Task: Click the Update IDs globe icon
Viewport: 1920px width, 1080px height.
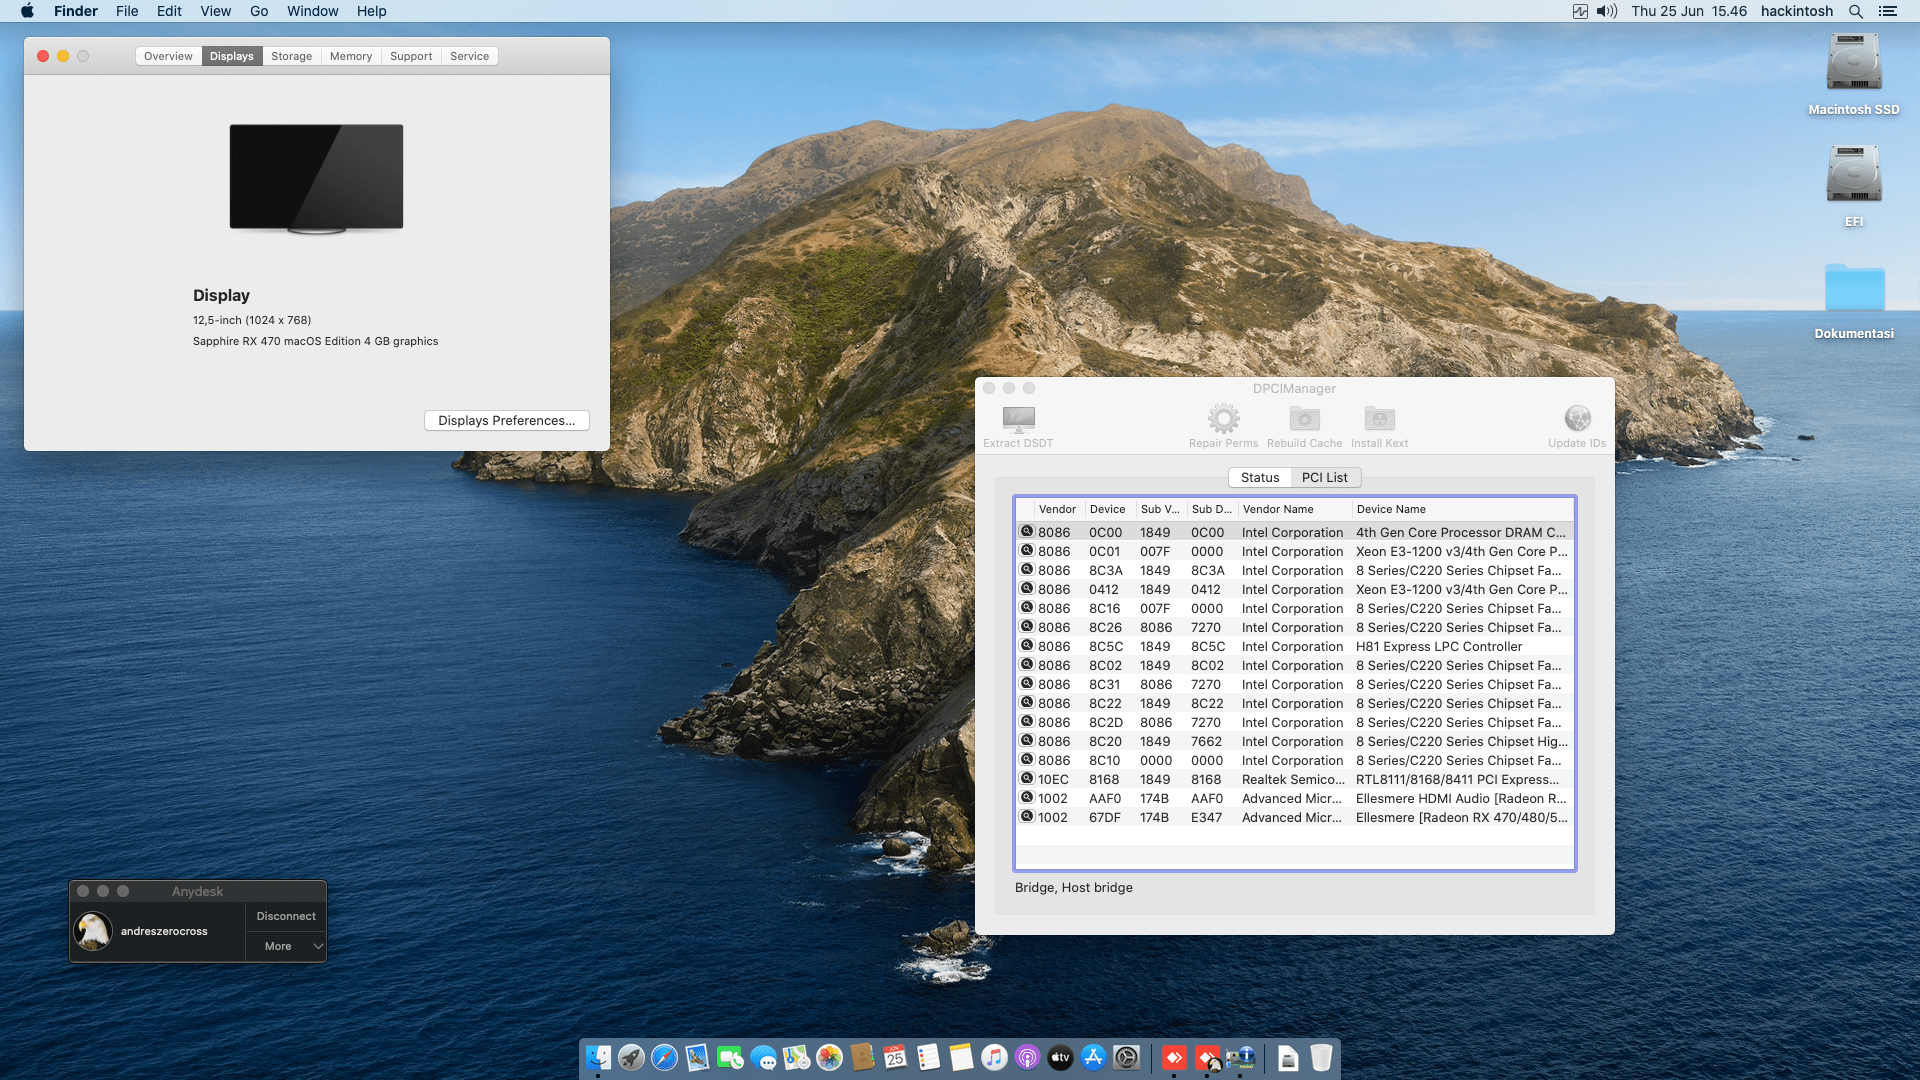Action: (x=1577, y=420)
